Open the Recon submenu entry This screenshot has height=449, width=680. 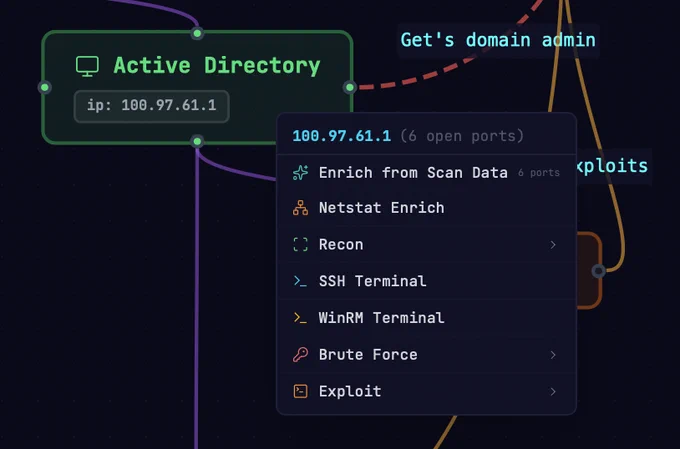coord(426,245)
